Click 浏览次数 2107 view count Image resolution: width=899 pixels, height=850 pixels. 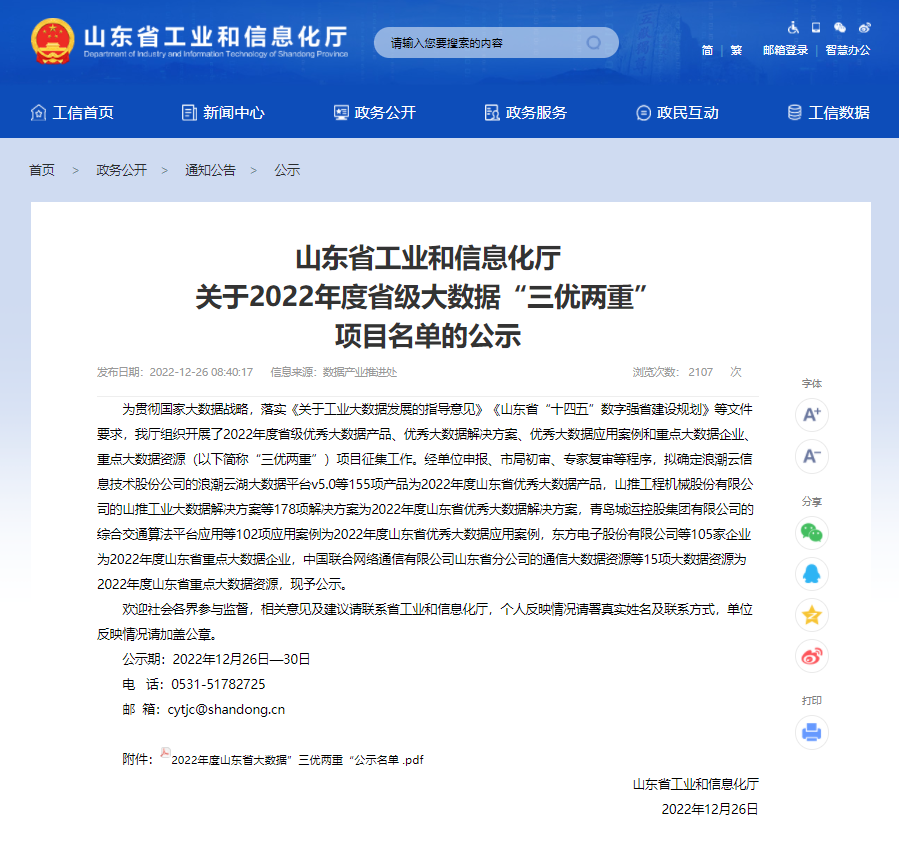[x=687, y=372]
